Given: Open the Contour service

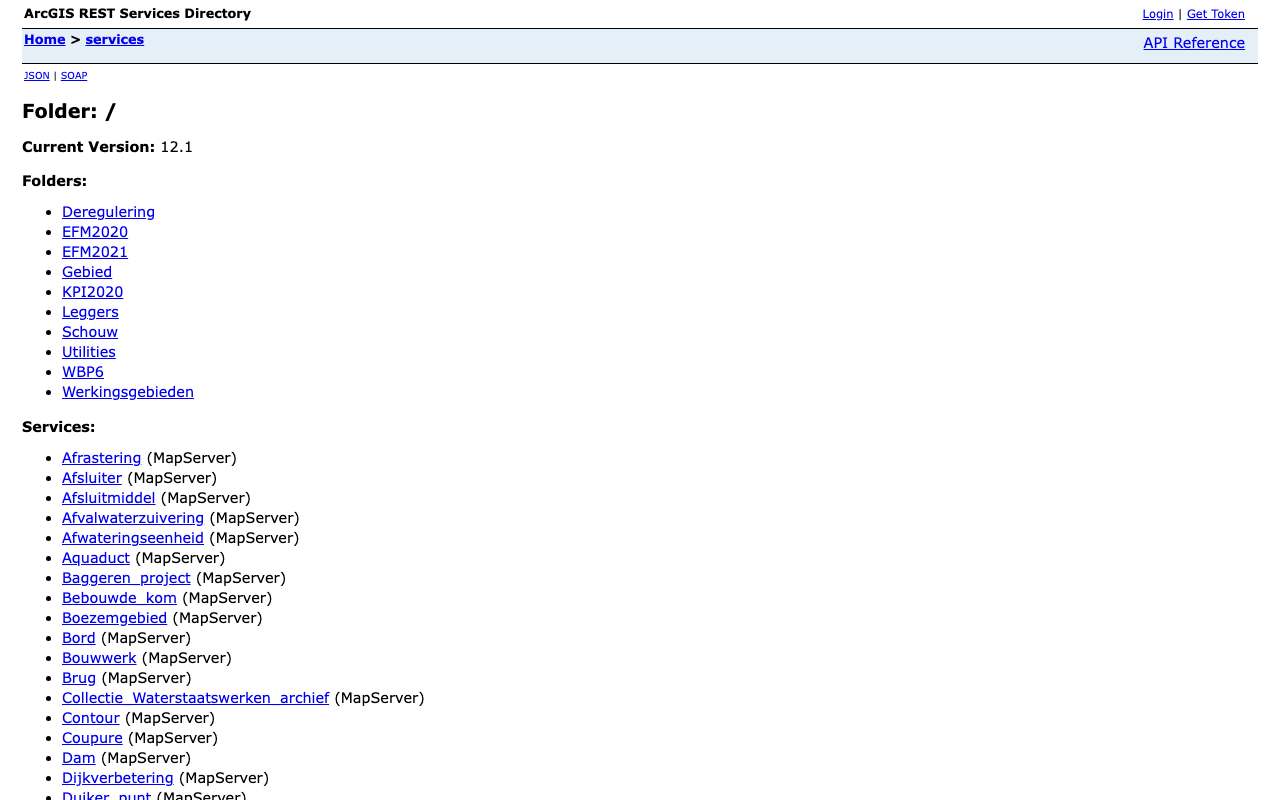Looking at the screenshot, I should pyautogui.click(x=91, y=718).
